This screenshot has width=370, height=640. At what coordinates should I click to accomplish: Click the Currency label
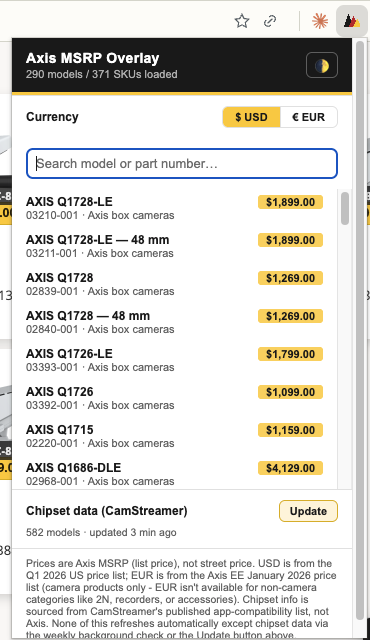coord(52,117)
